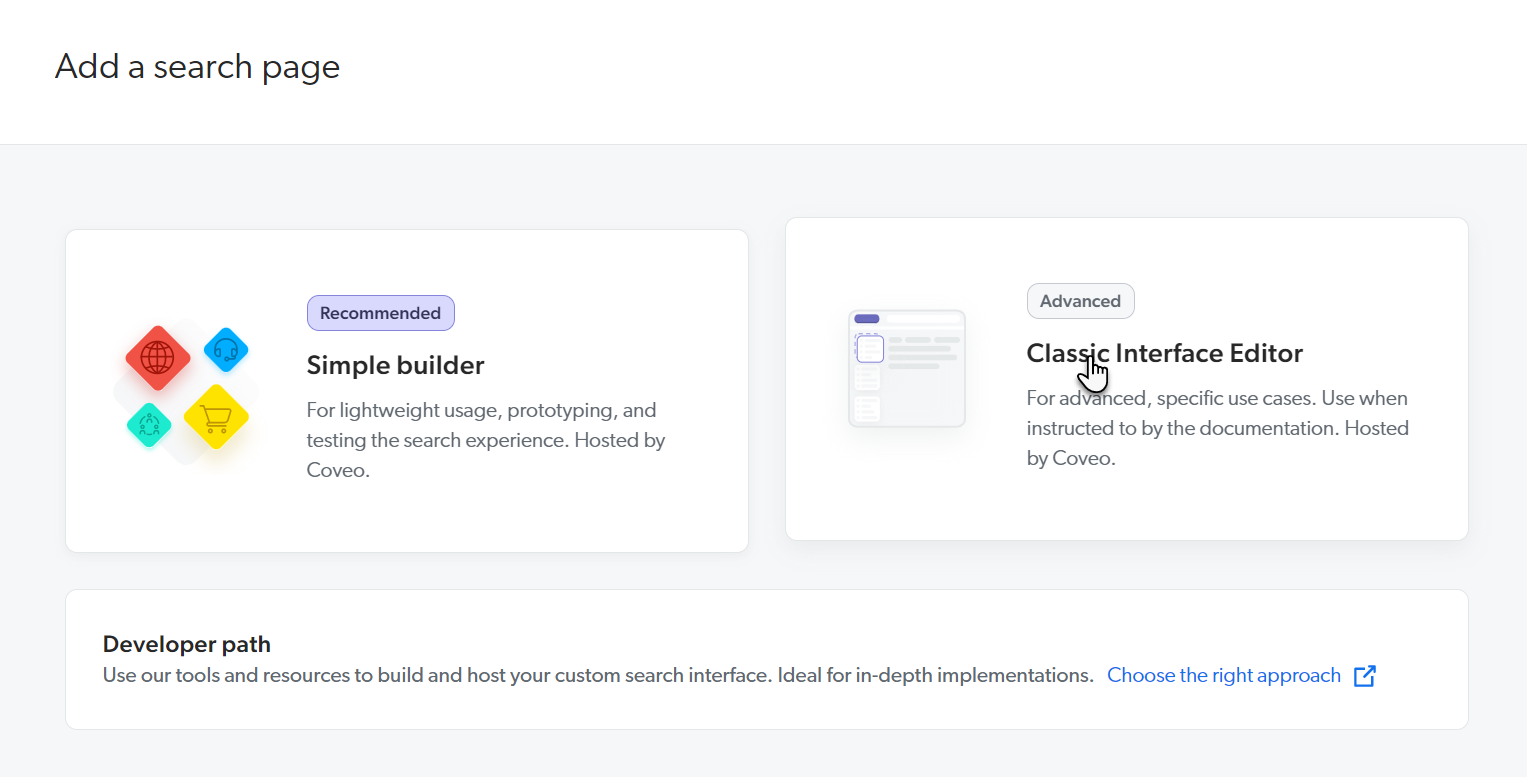
Task: Click the external link icon beside approach link
Action: pos(1365,676)
